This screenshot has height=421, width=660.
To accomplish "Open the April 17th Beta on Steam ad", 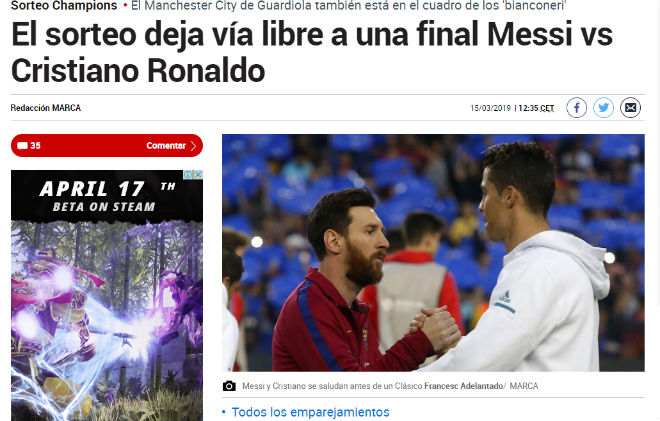I will click(107, 295).
